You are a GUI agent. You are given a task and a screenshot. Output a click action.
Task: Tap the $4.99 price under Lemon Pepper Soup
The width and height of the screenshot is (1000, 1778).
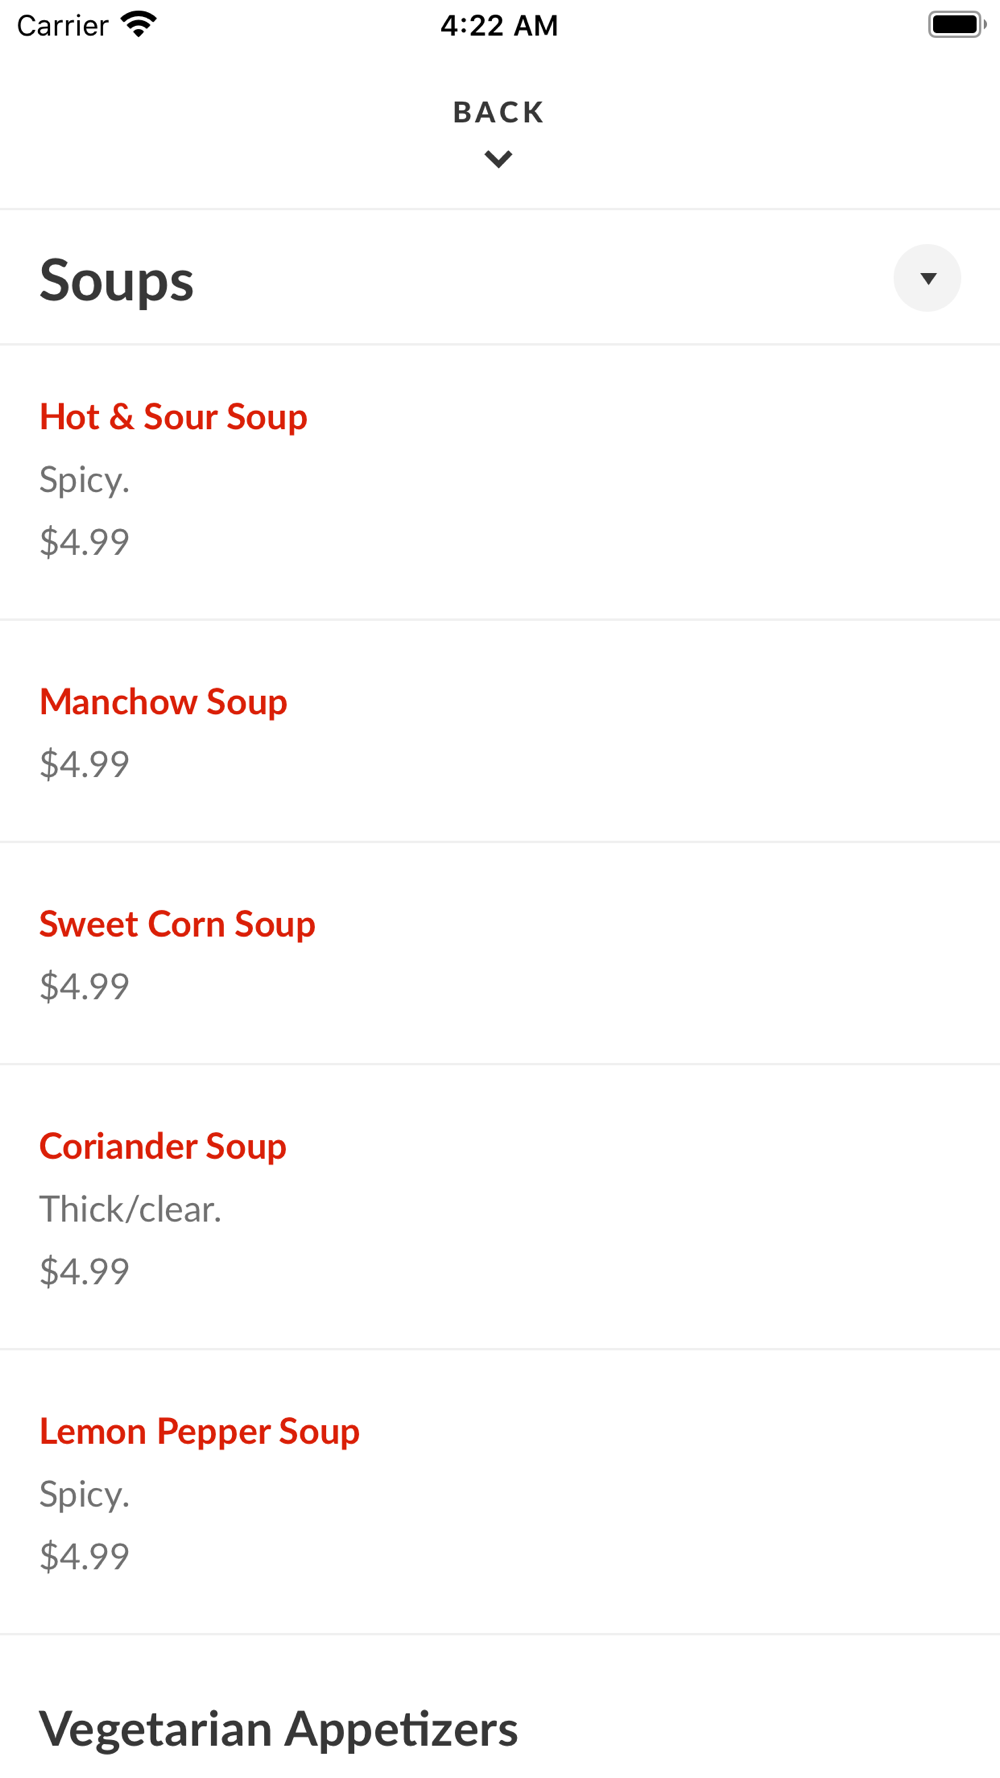coord(84,1556)
